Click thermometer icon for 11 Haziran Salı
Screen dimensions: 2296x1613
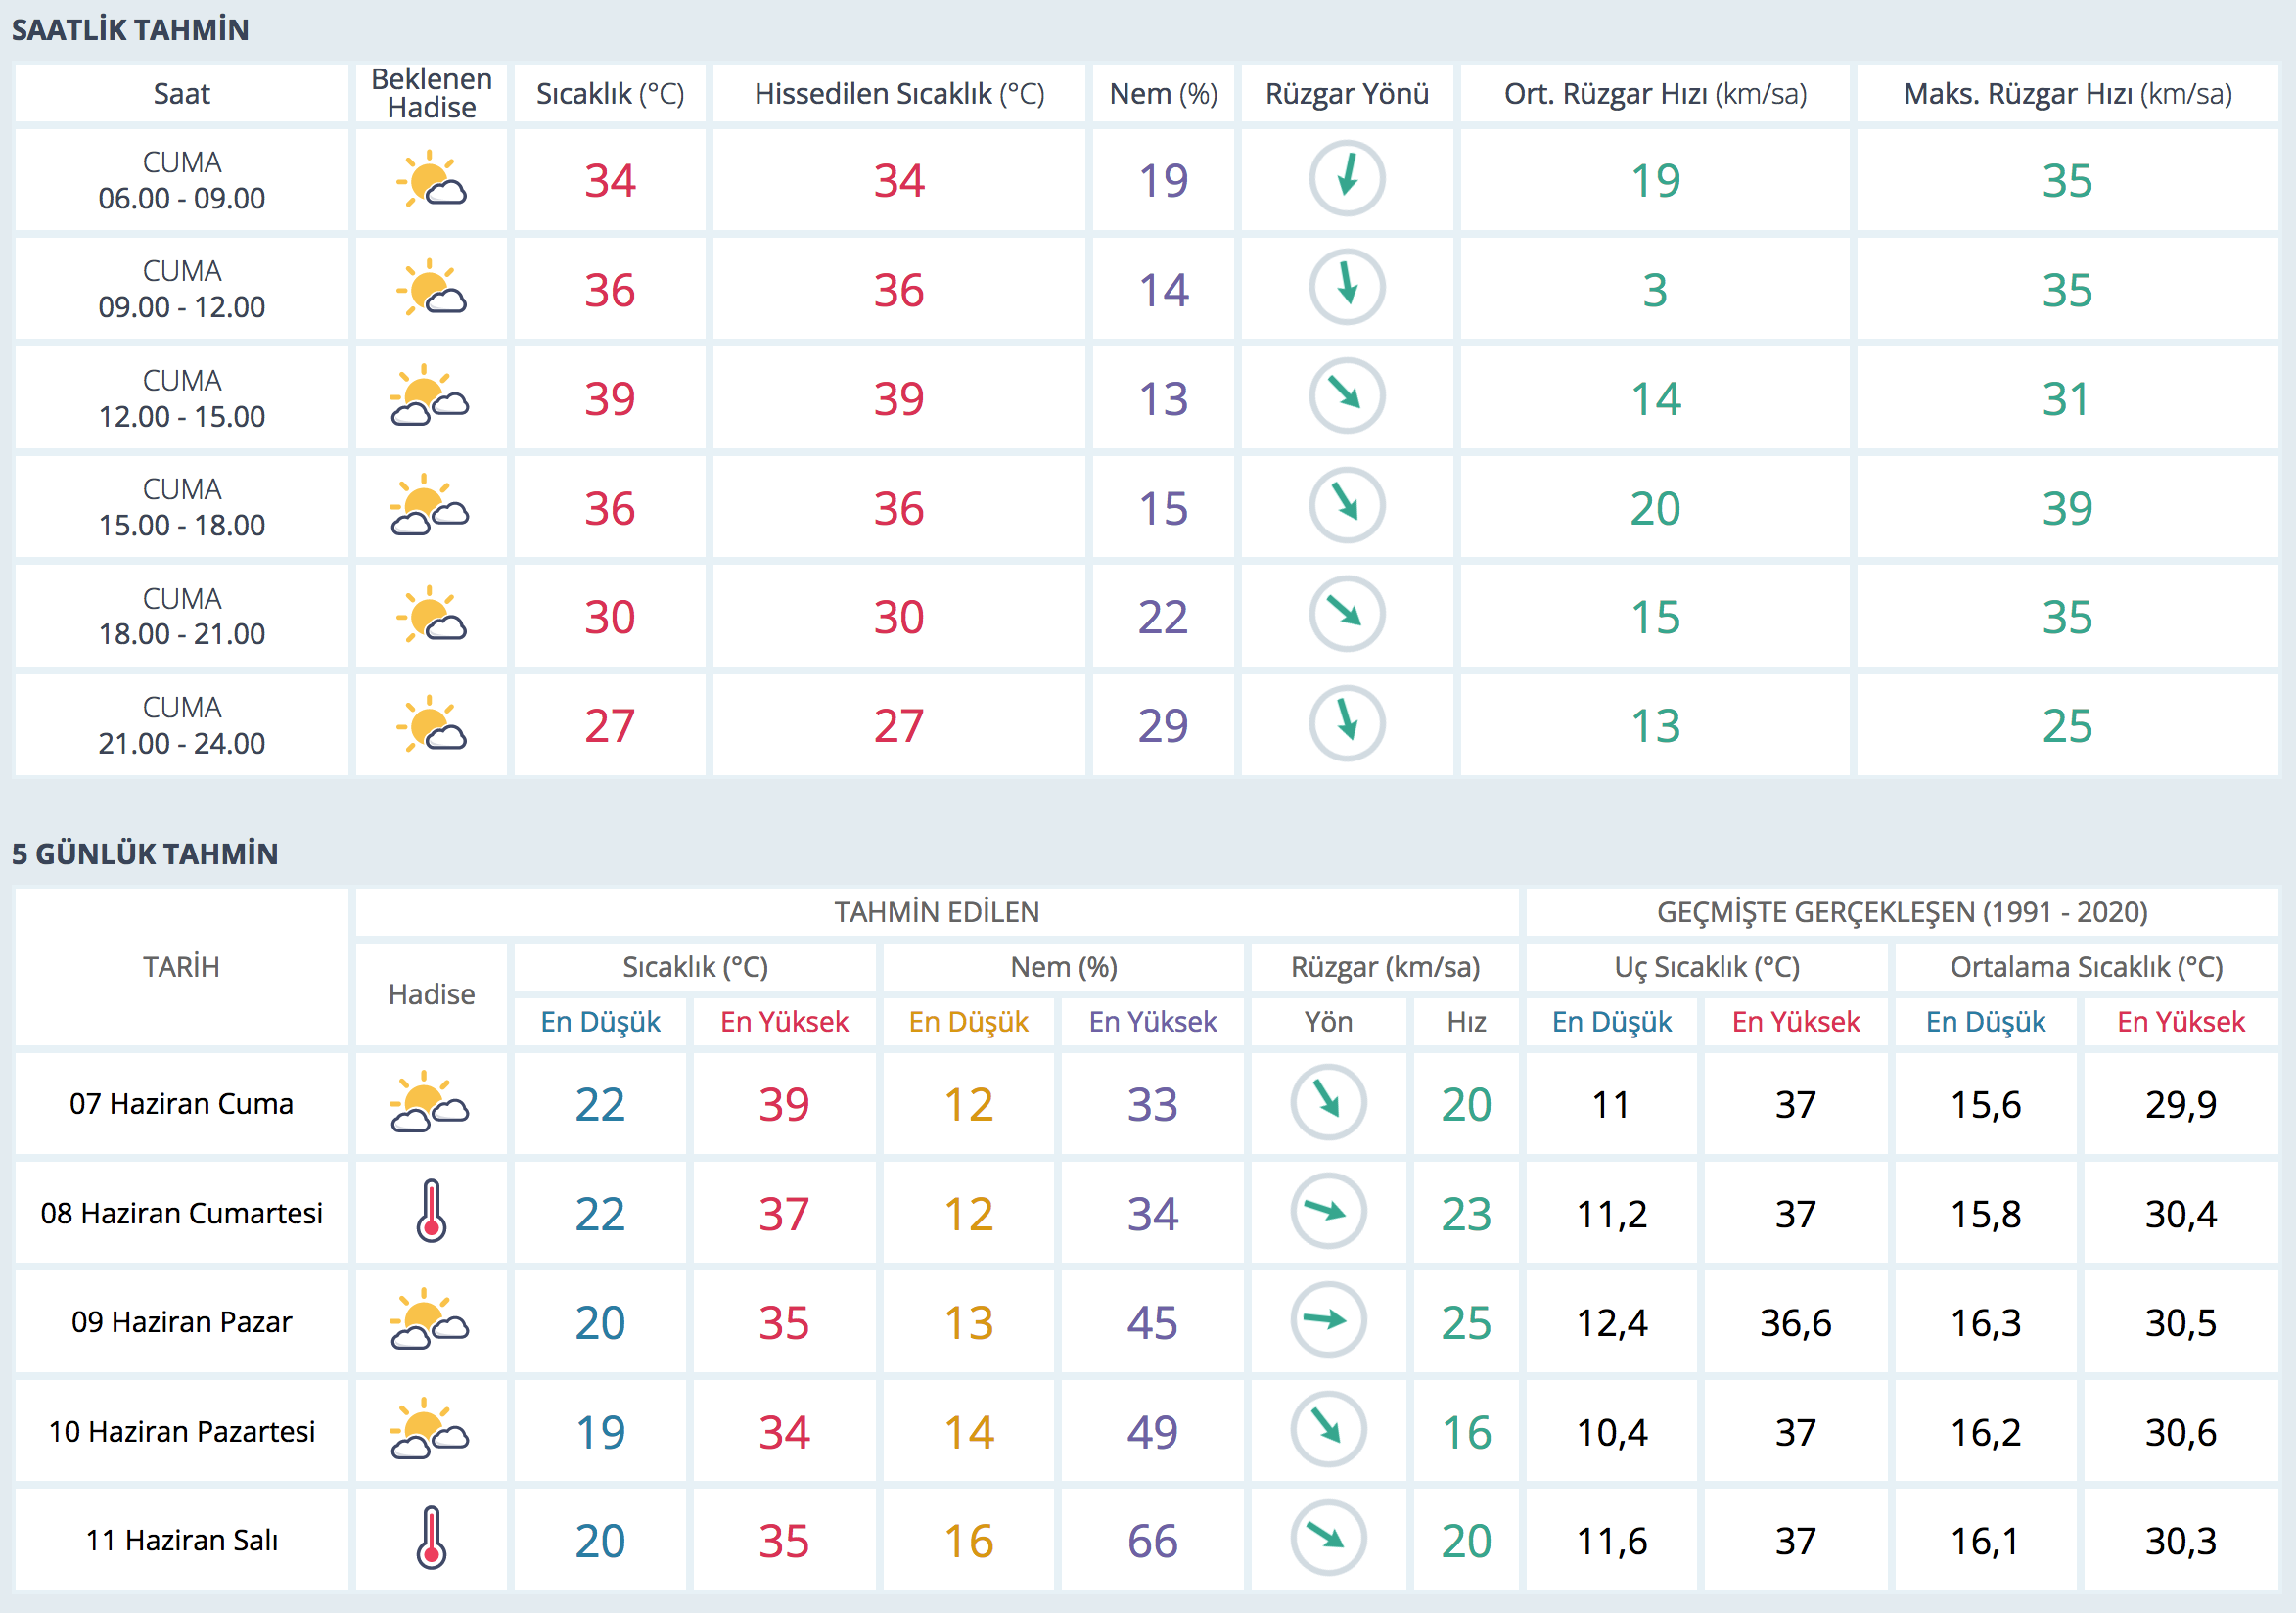point(431,1538)
